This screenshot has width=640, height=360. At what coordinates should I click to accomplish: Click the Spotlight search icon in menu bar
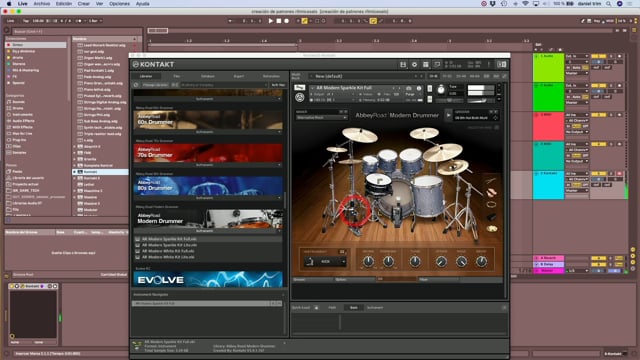(x=609, y=4)
